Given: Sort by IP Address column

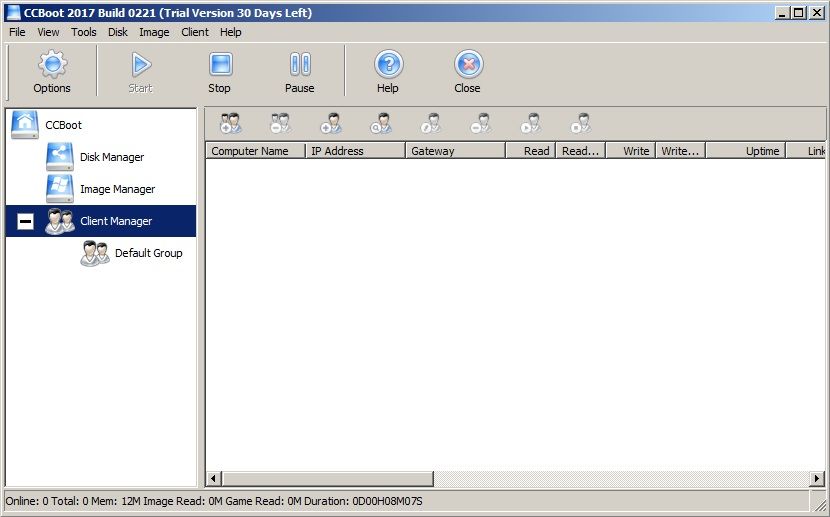Looking at the screenshot, I should [x=355, y=151].
